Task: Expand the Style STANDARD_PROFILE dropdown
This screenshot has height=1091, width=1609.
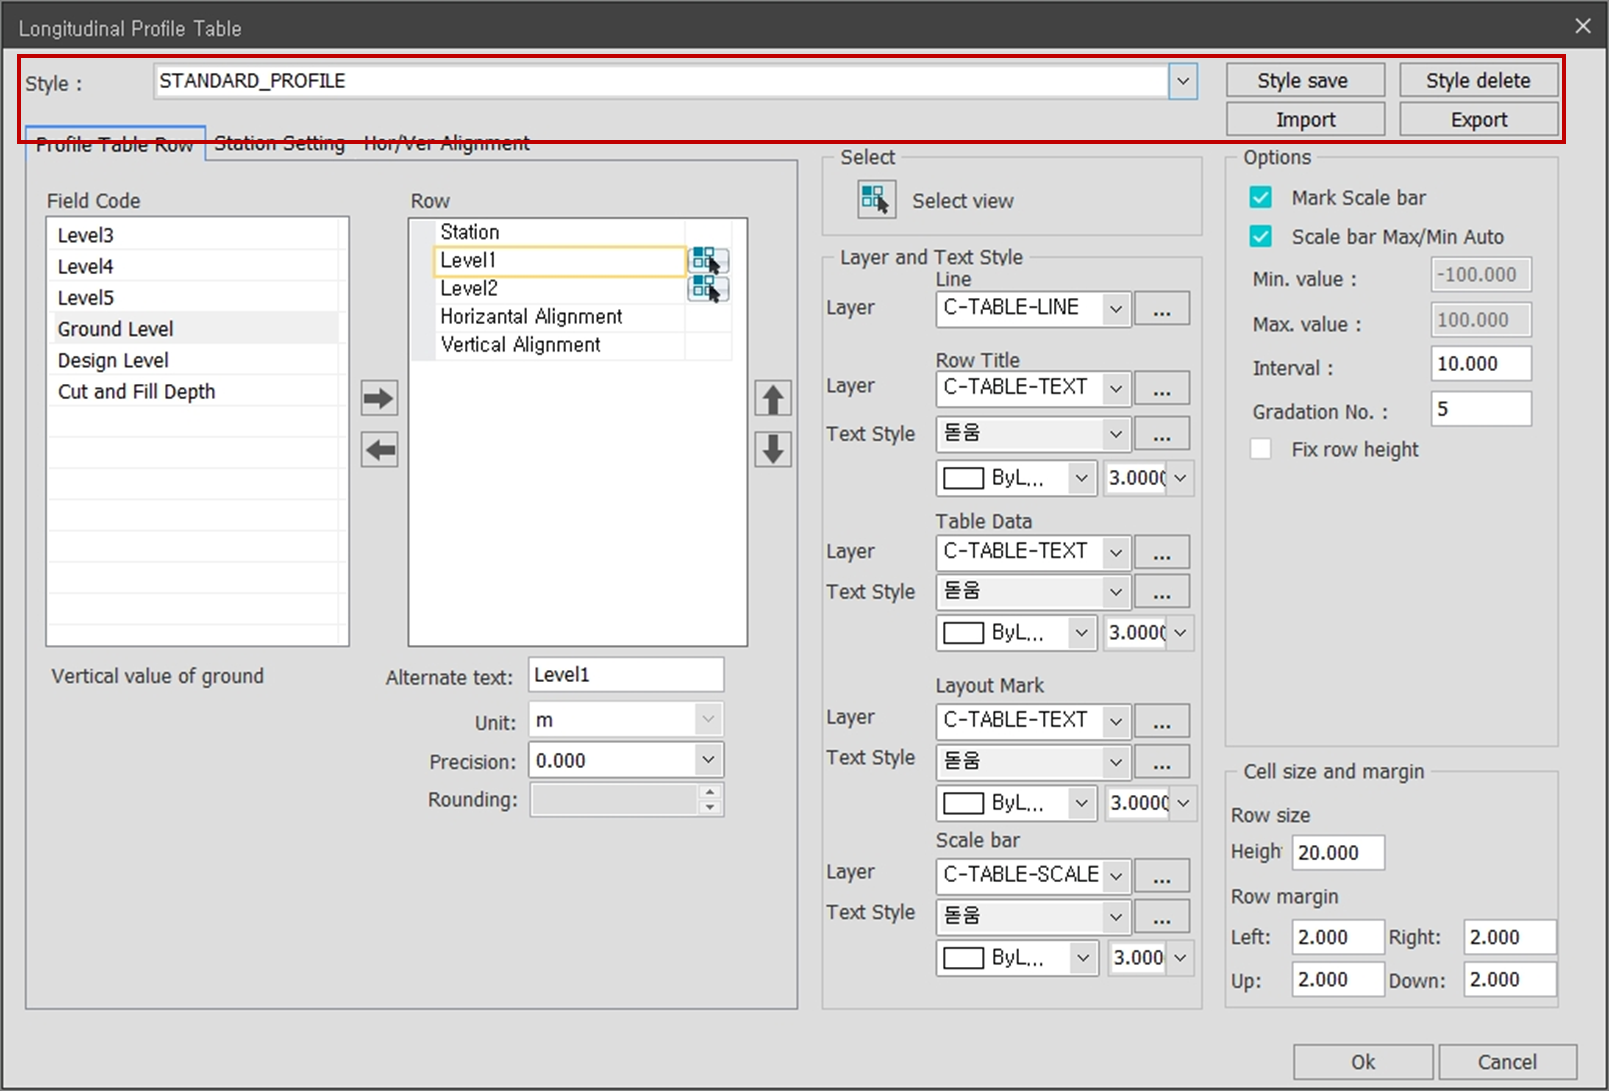Action: click(x=1182, y=81)
